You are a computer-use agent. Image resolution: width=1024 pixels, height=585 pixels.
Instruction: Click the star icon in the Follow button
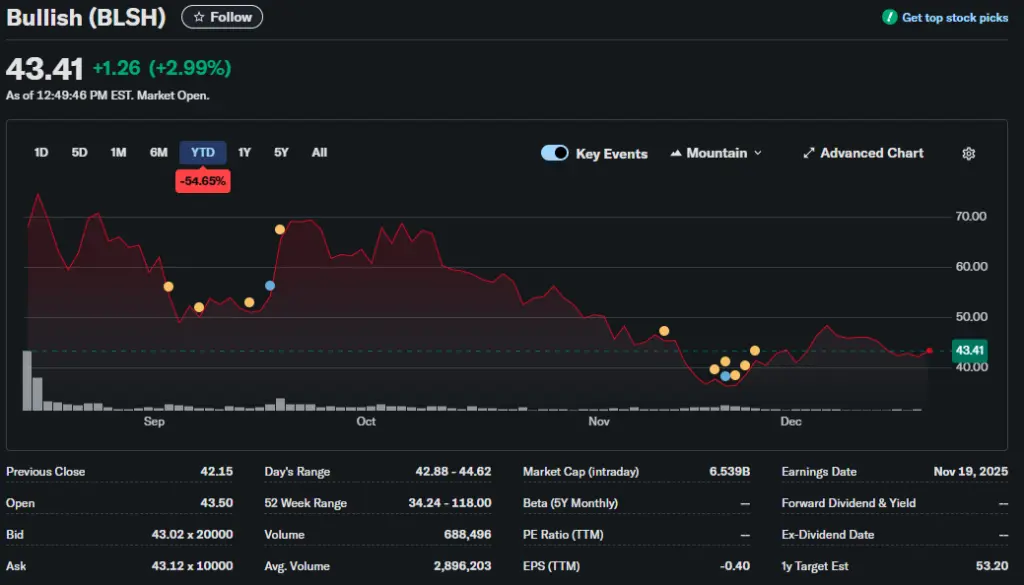(x=199, y=17)
